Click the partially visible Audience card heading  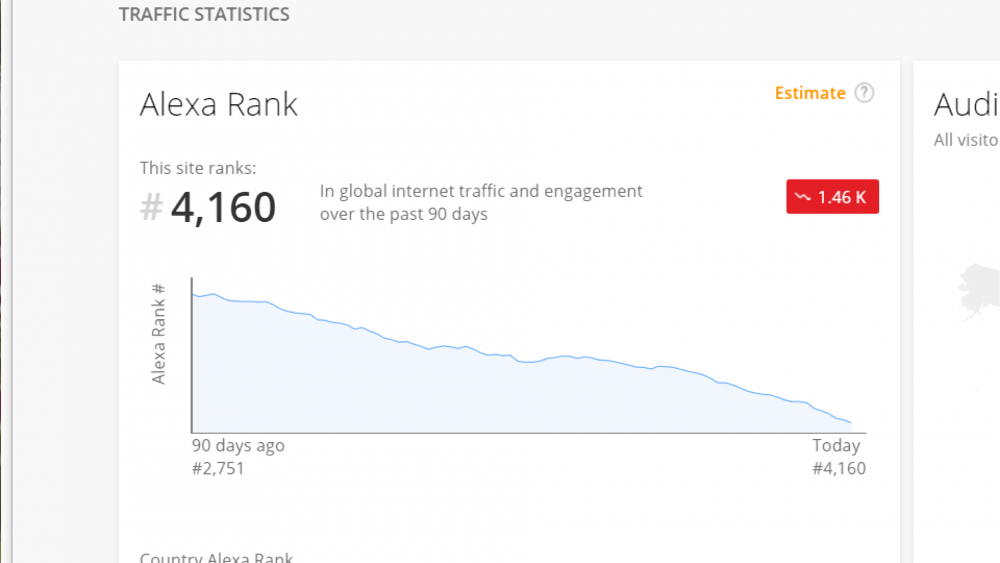point(966,105)
